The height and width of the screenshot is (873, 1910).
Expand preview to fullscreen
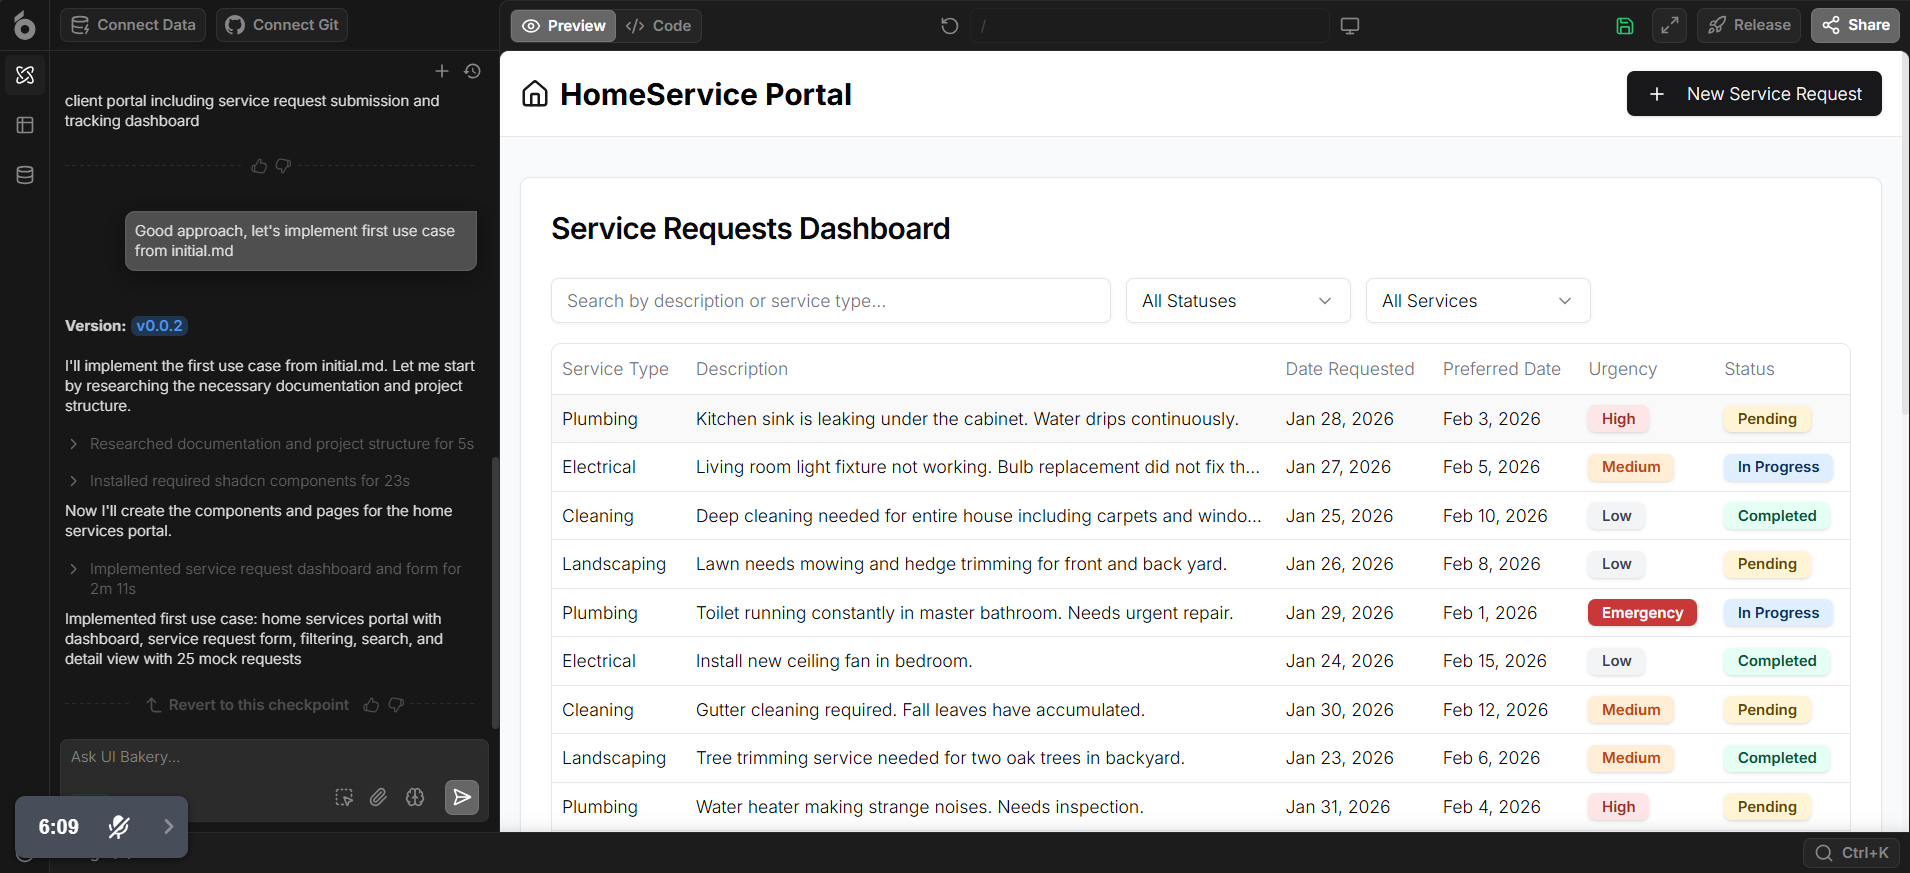(1670, 26)
